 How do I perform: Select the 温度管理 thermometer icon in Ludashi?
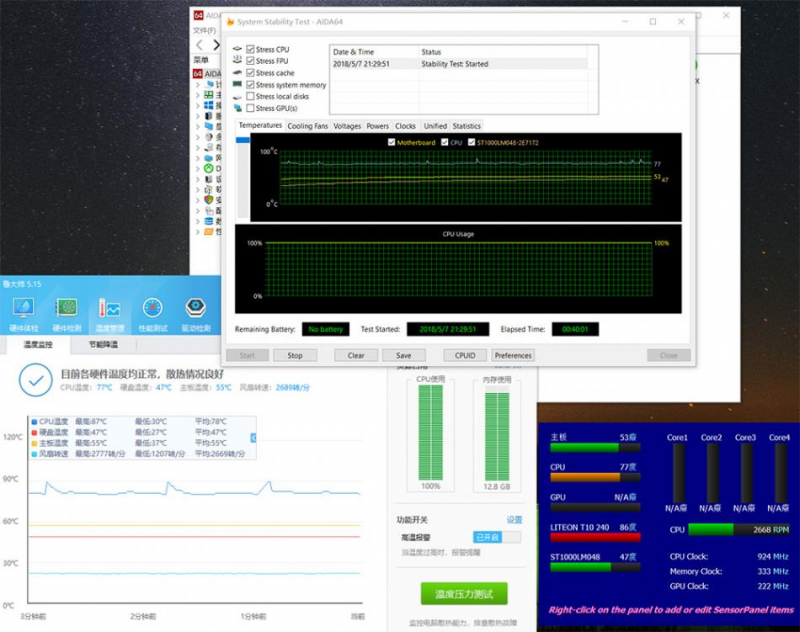[x=110, y=314]
